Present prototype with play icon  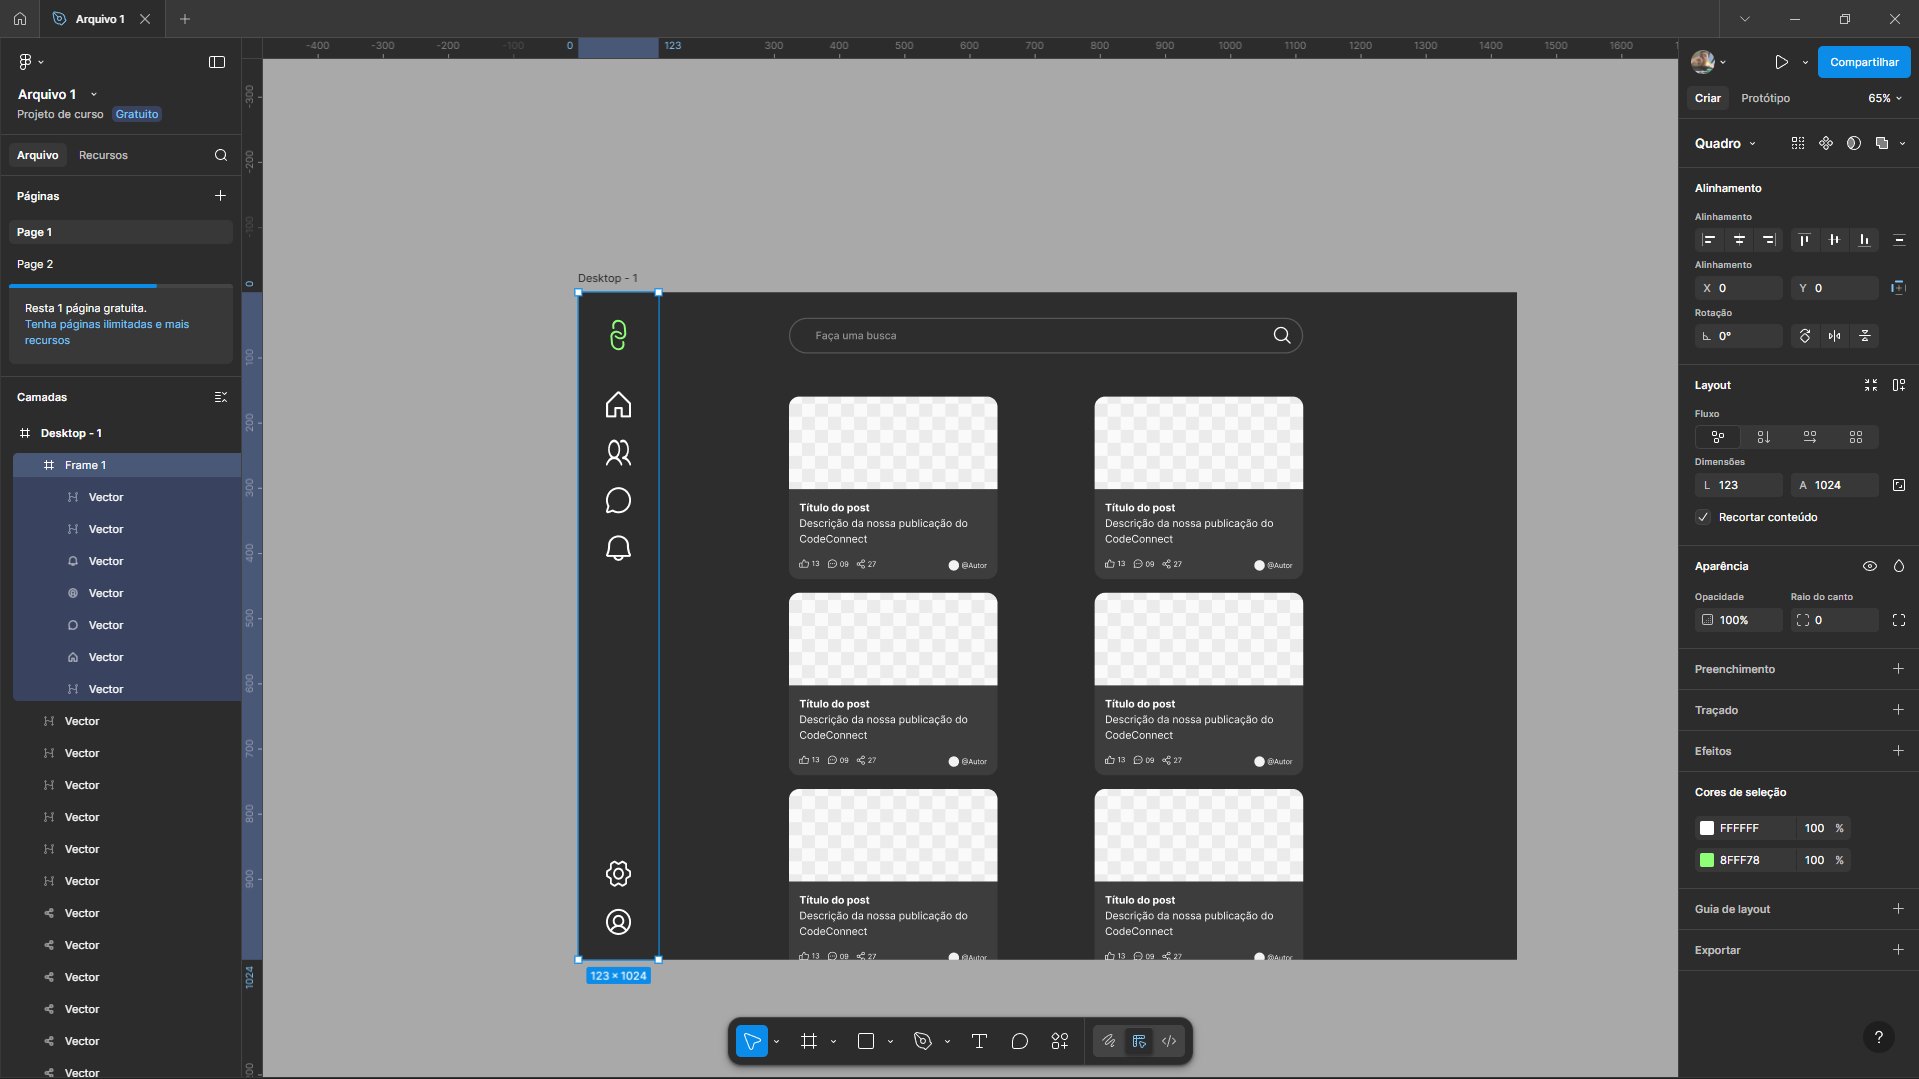[x=1781, y=62]
